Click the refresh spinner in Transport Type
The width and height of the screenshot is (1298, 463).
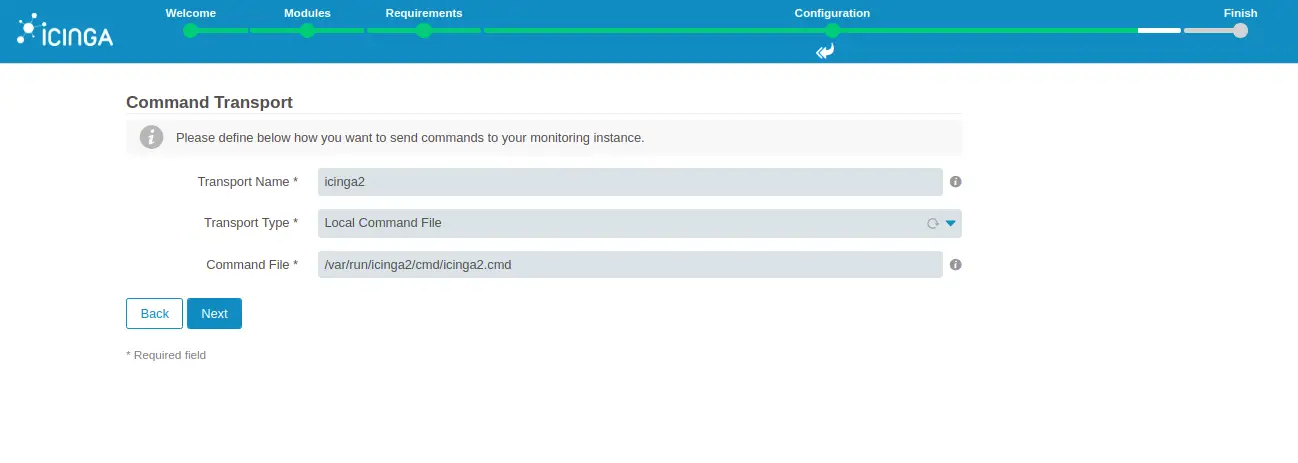pos(932,223)
